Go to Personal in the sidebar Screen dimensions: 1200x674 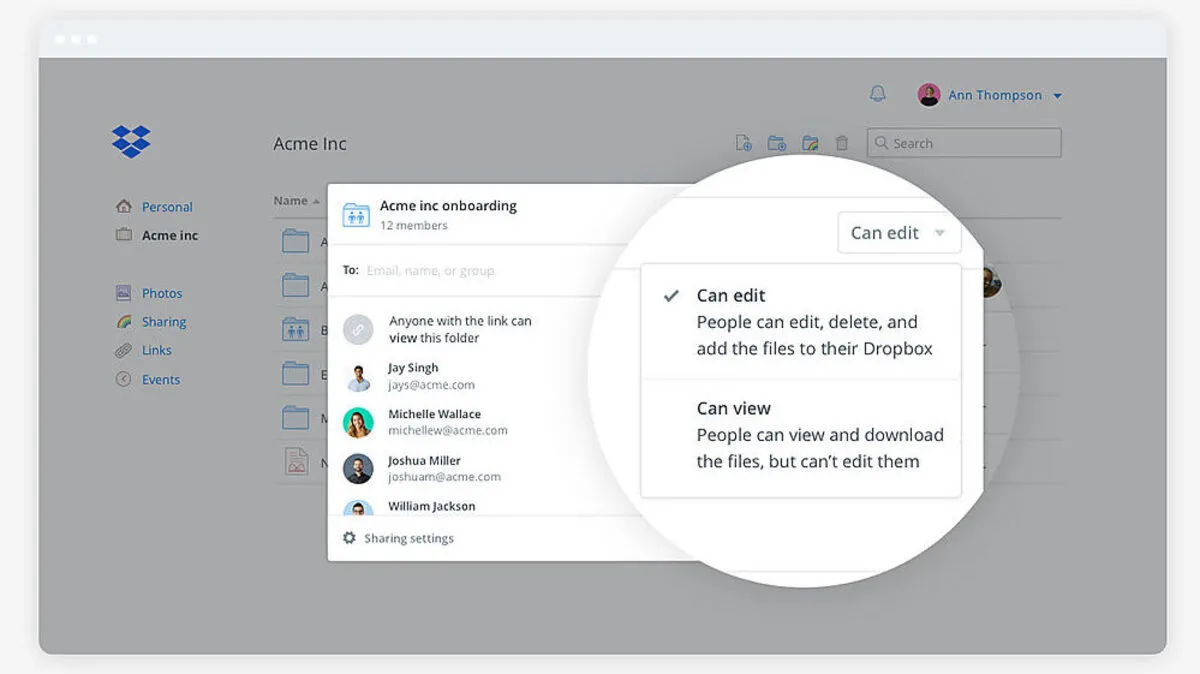(x=166, y=207)
